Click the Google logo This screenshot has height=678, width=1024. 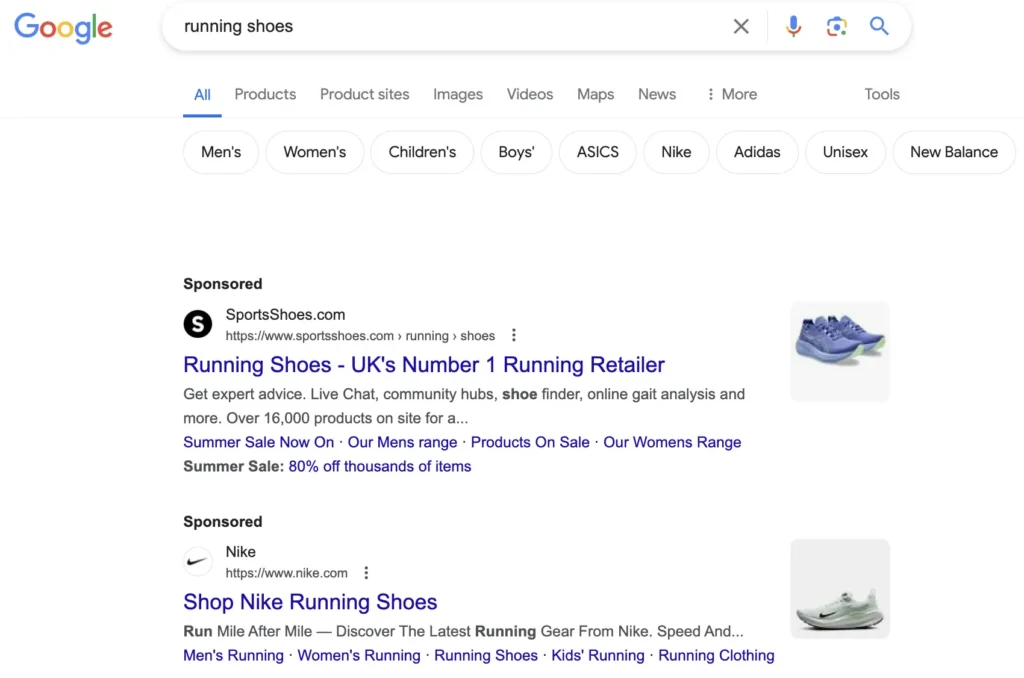tap(63, 27)
